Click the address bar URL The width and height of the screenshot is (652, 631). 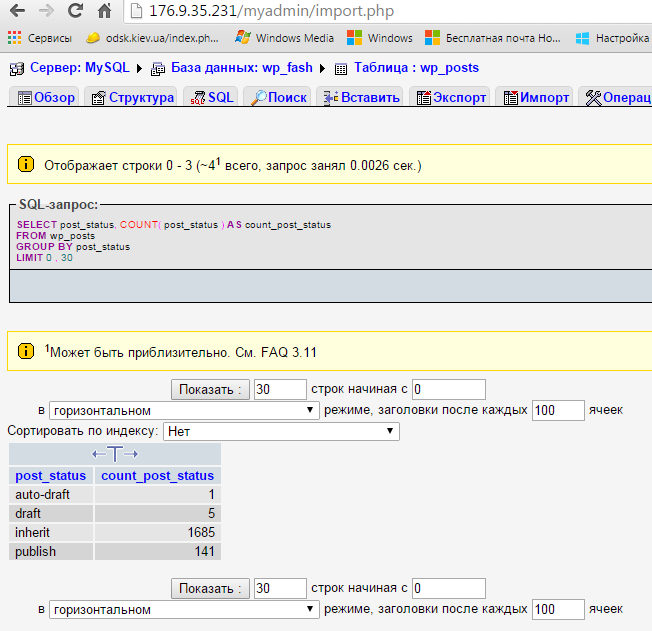271,11
